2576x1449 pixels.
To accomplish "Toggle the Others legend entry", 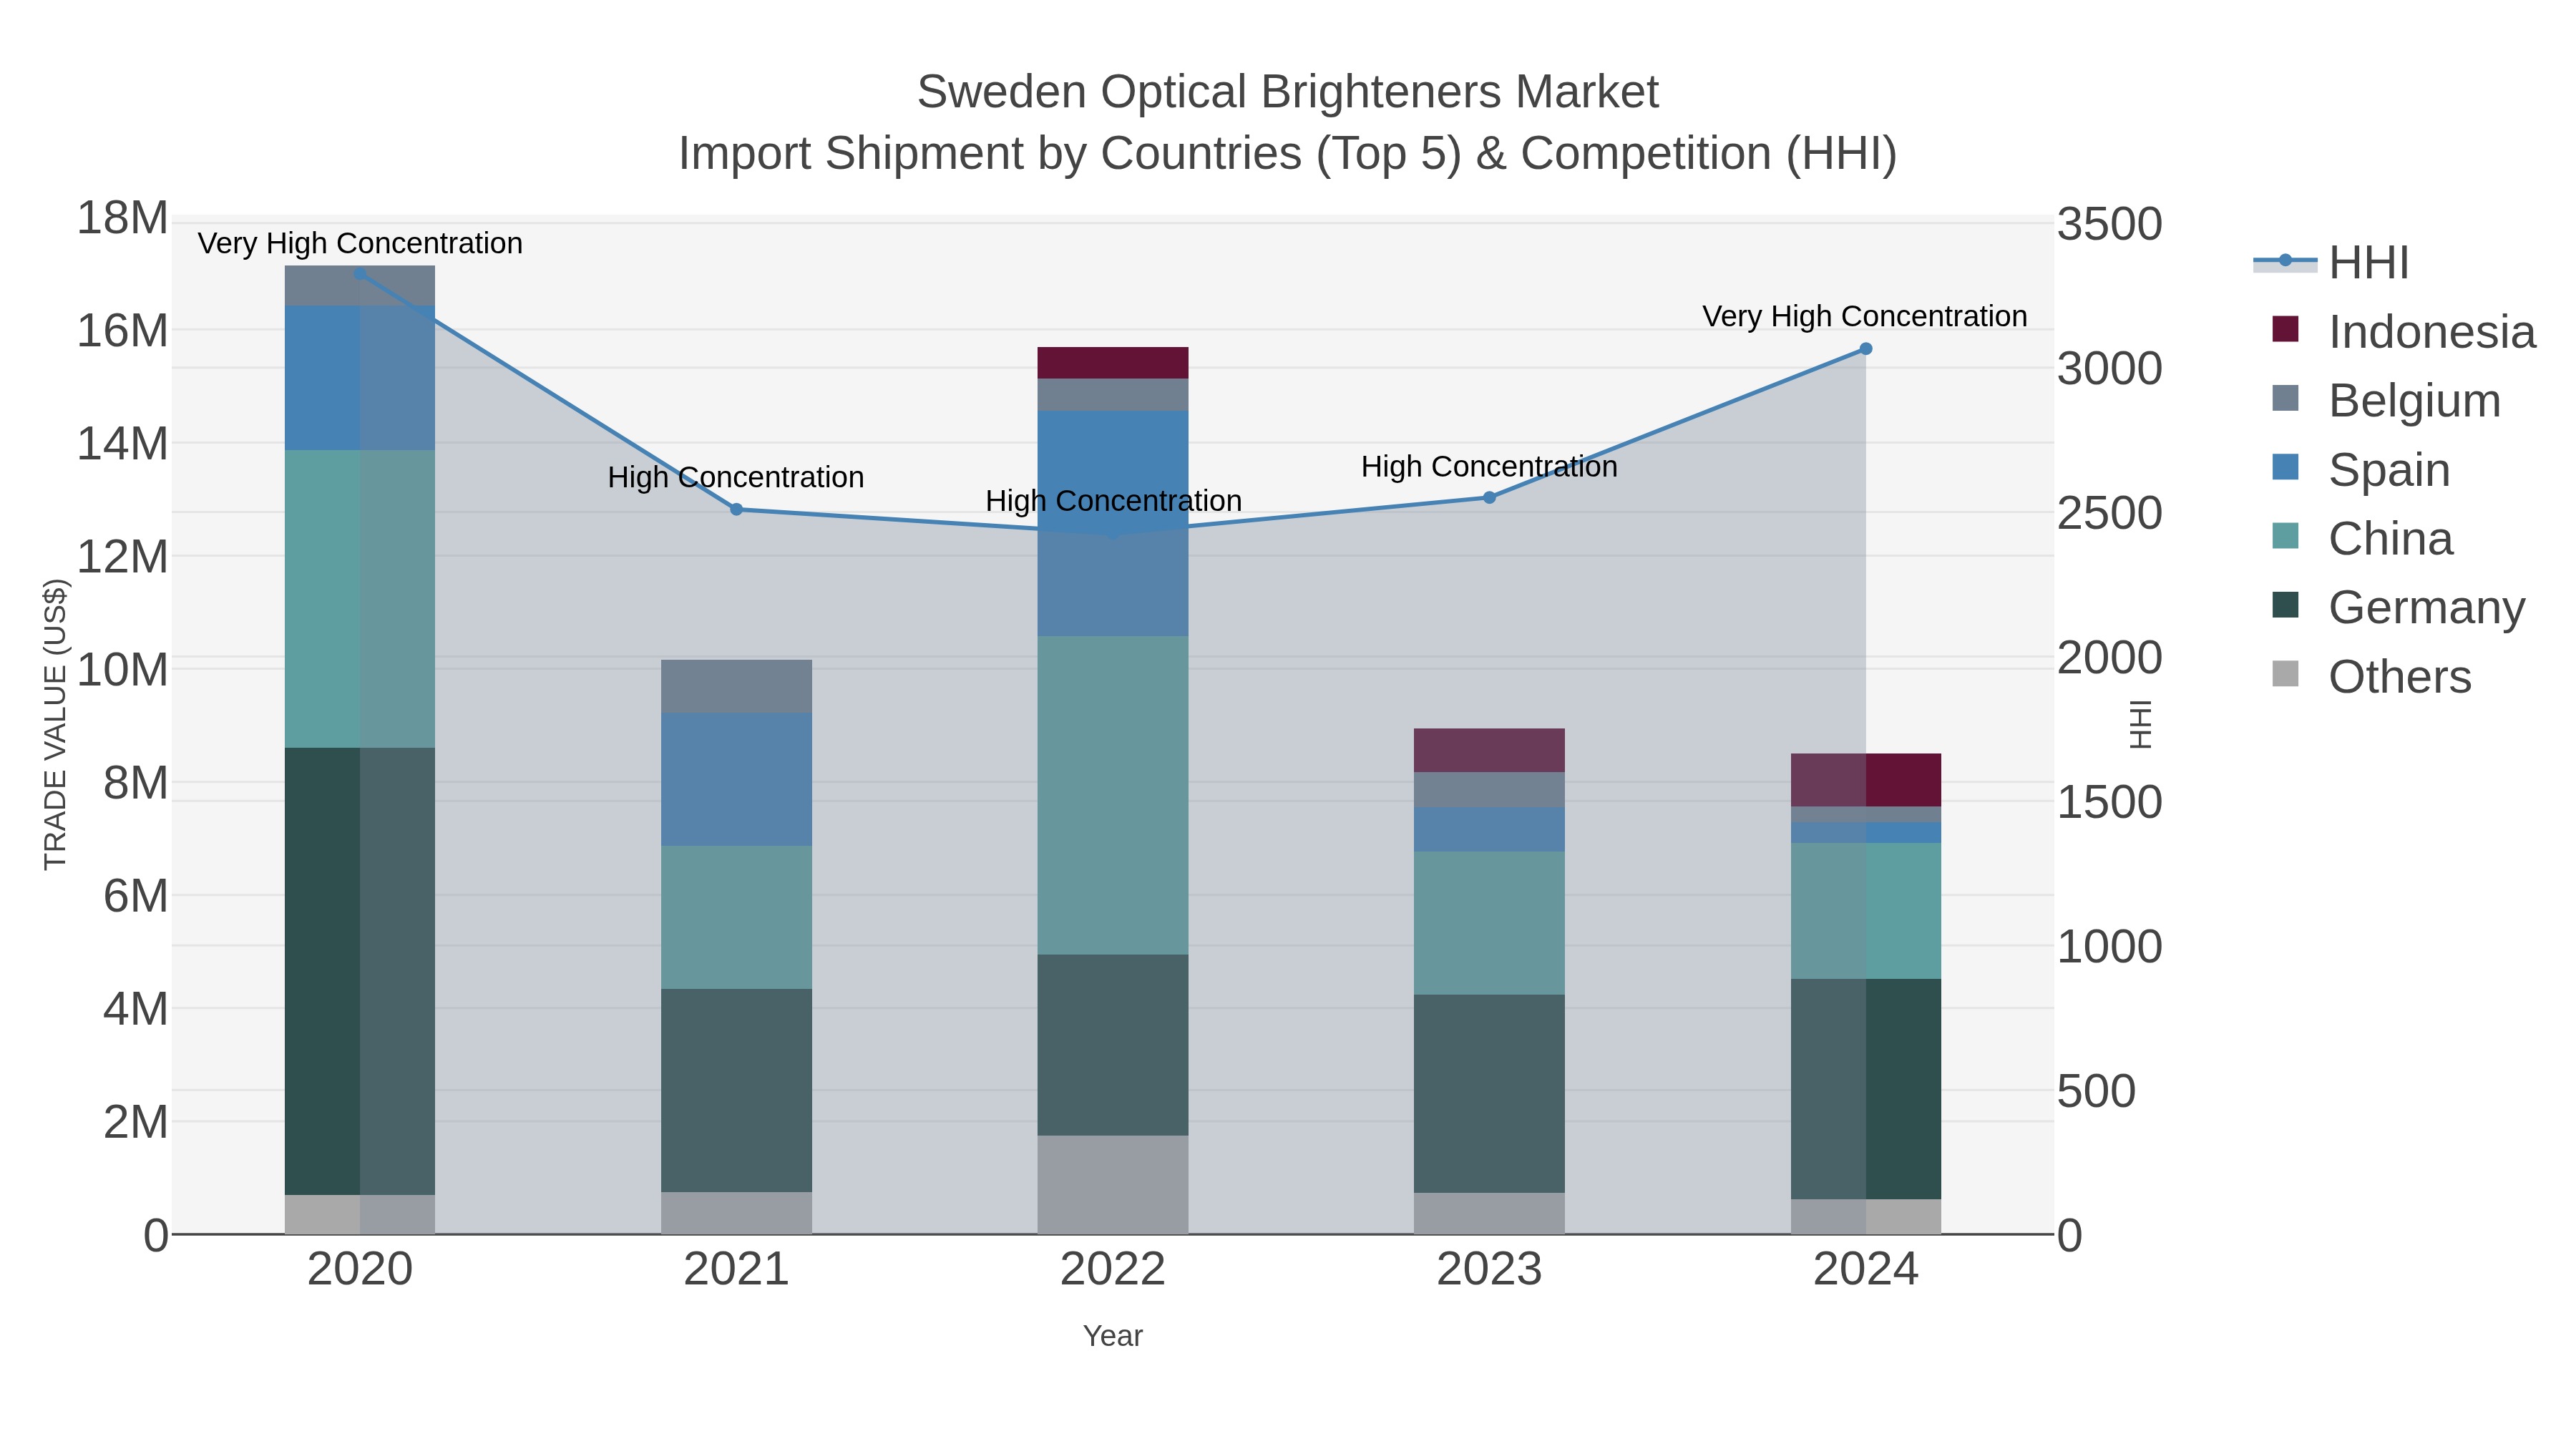I will pos(2371,677).
